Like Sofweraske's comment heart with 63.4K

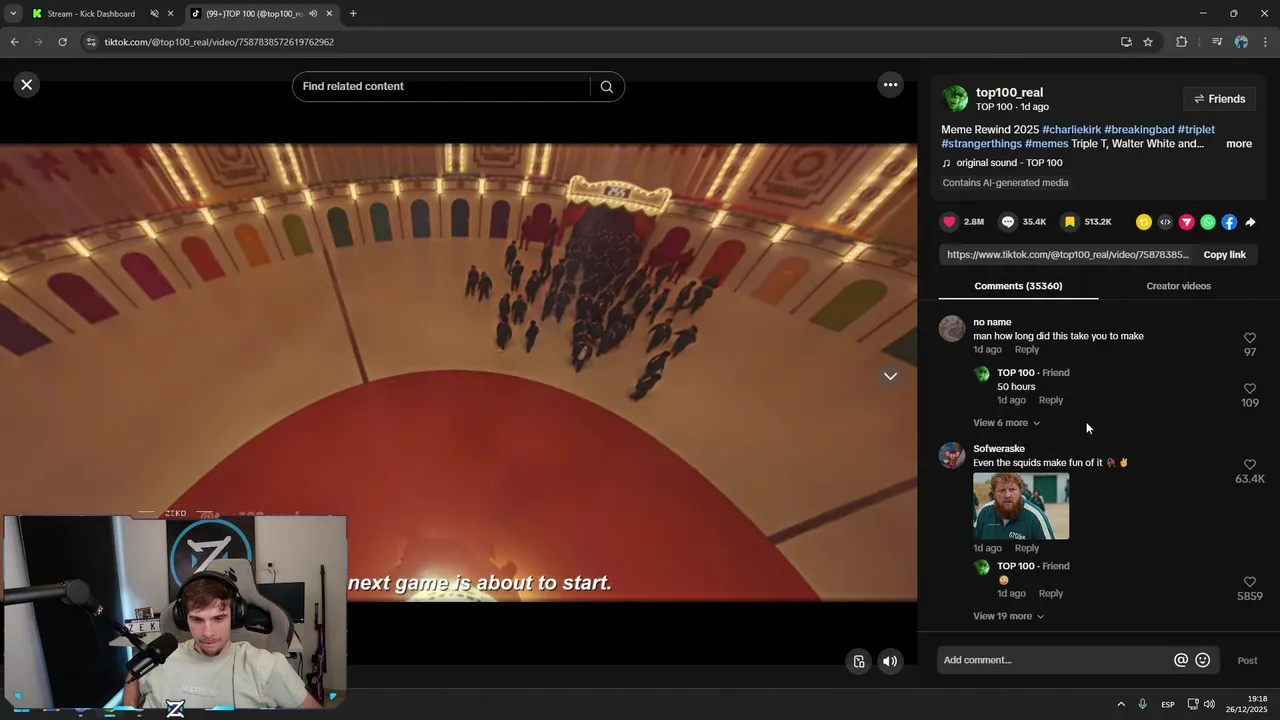(1250, 465)
